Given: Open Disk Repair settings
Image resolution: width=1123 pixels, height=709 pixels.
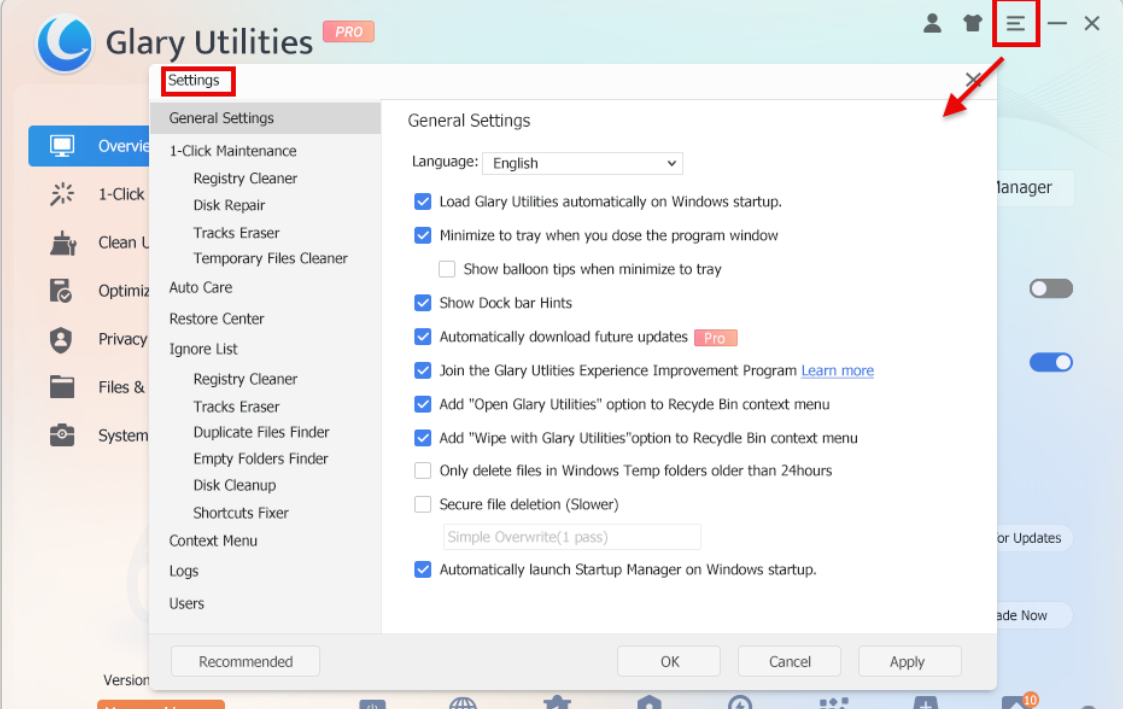Looking at the screenshot, I should point(229,206).
